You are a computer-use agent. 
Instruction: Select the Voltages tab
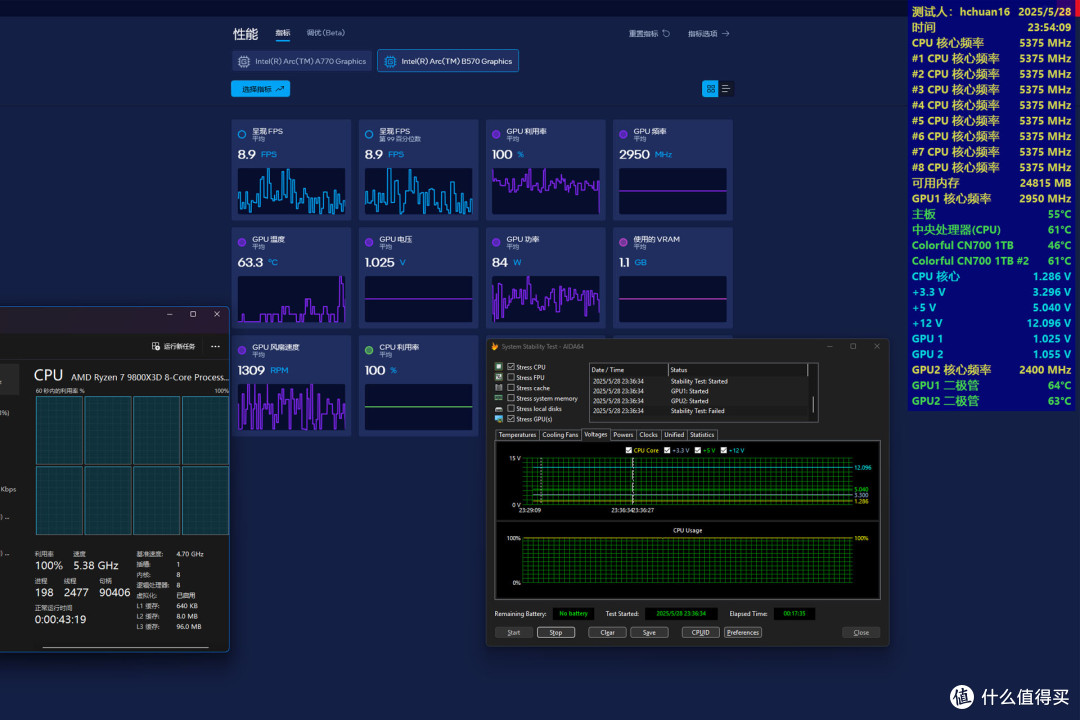[x=596, y=434]
